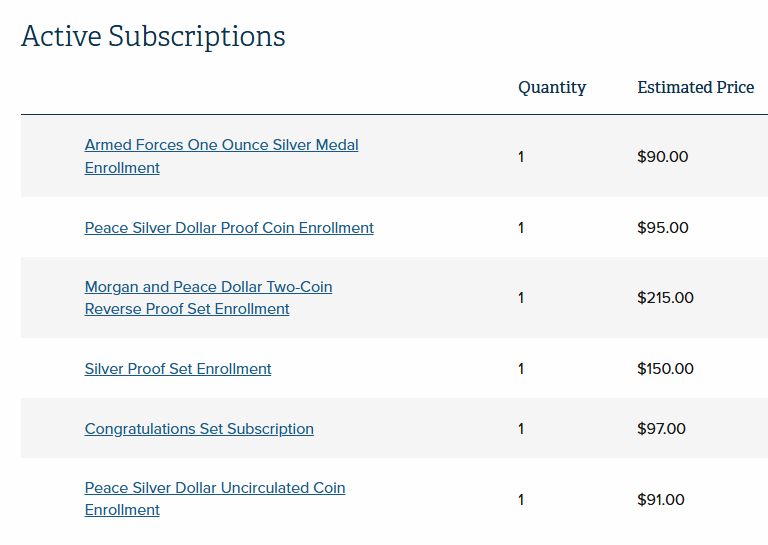Select the $150.00 estimated price

(x=665, y=369)
